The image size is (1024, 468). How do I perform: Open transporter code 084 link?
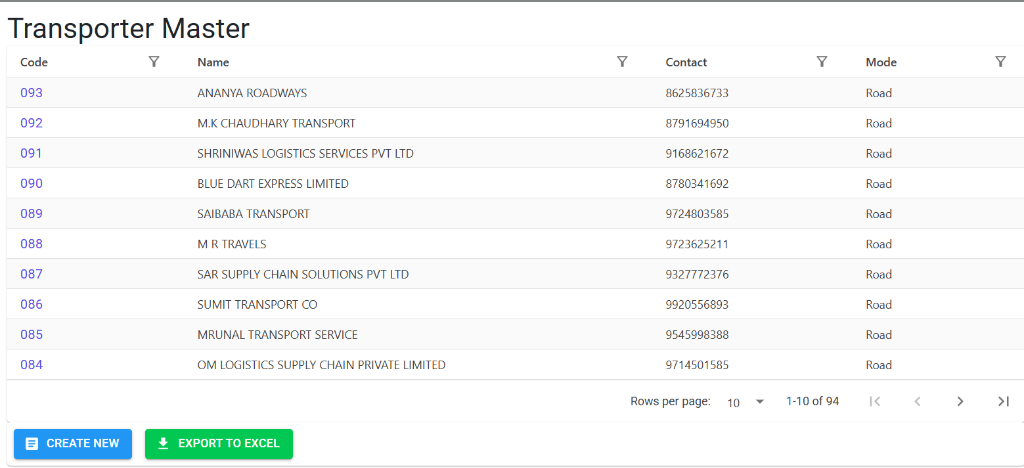(x=31, y=365)
